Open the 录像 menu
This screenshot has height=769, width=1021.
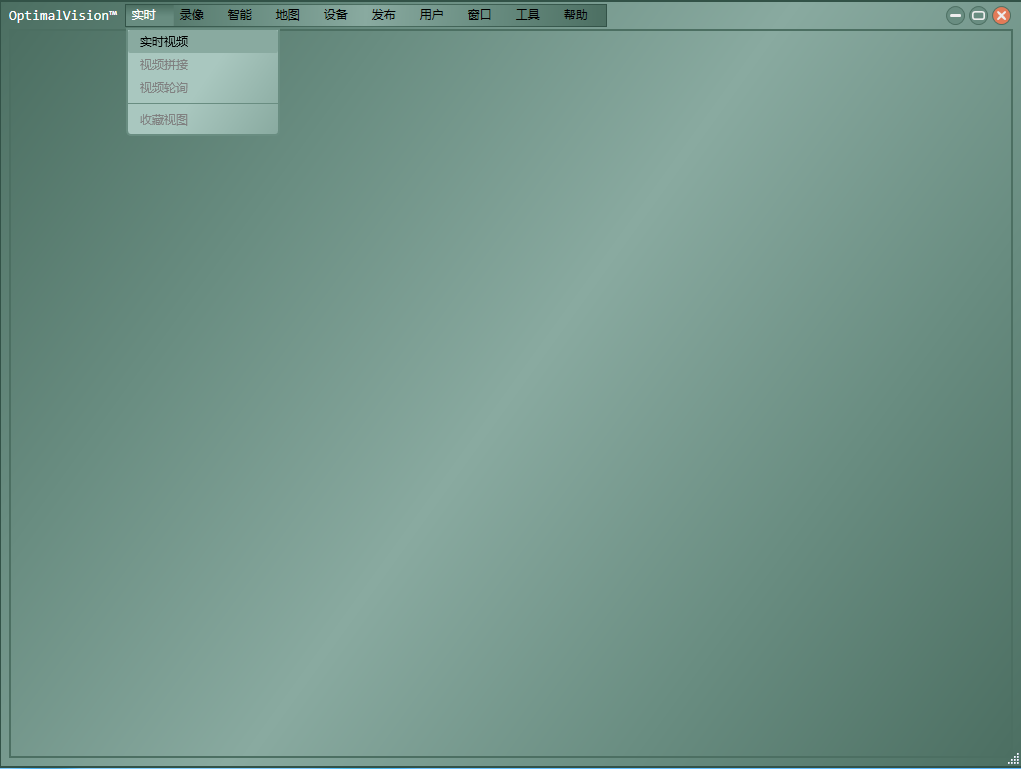click(192, 15)
